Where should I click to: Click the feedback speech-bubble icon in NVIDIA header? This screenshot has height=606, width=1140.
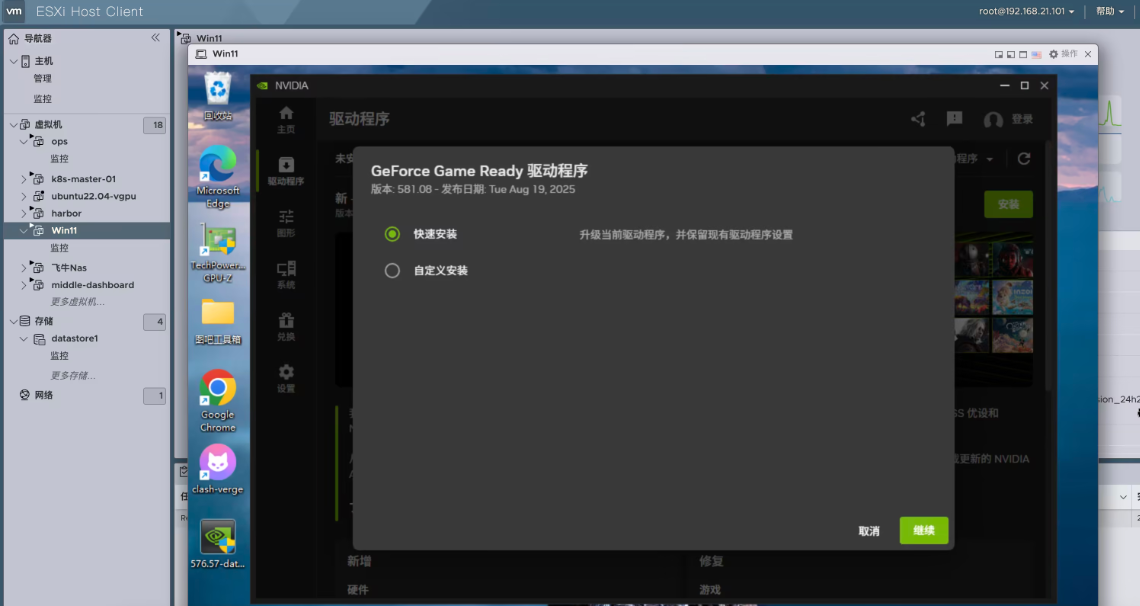pyautogui.click(x=955, y=119)
